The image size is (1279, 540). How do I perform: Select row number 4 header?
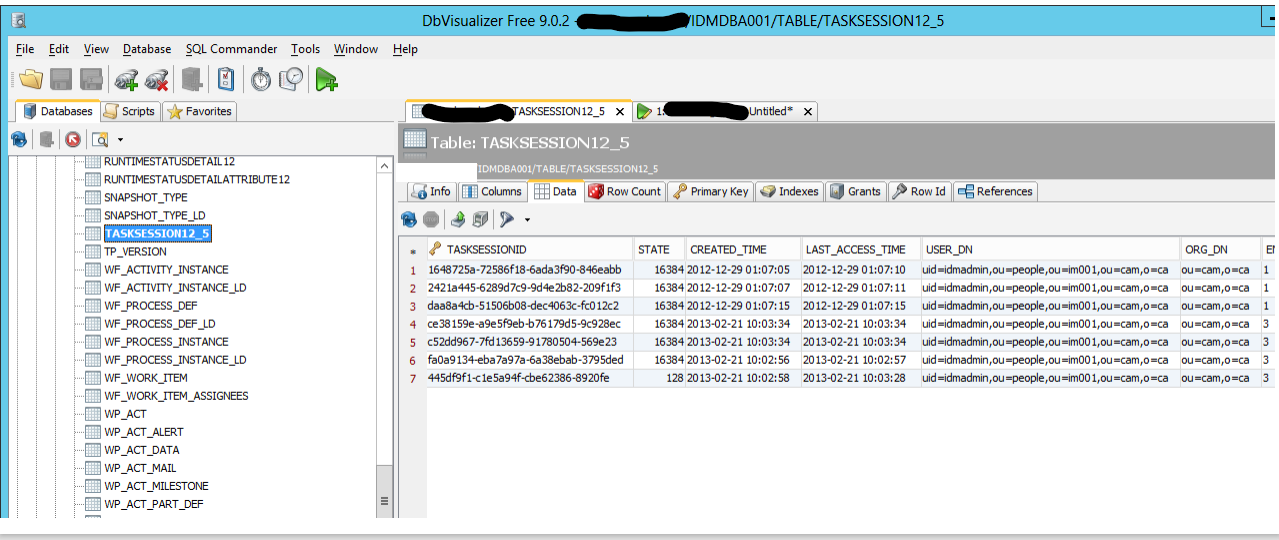click(413, 323)
